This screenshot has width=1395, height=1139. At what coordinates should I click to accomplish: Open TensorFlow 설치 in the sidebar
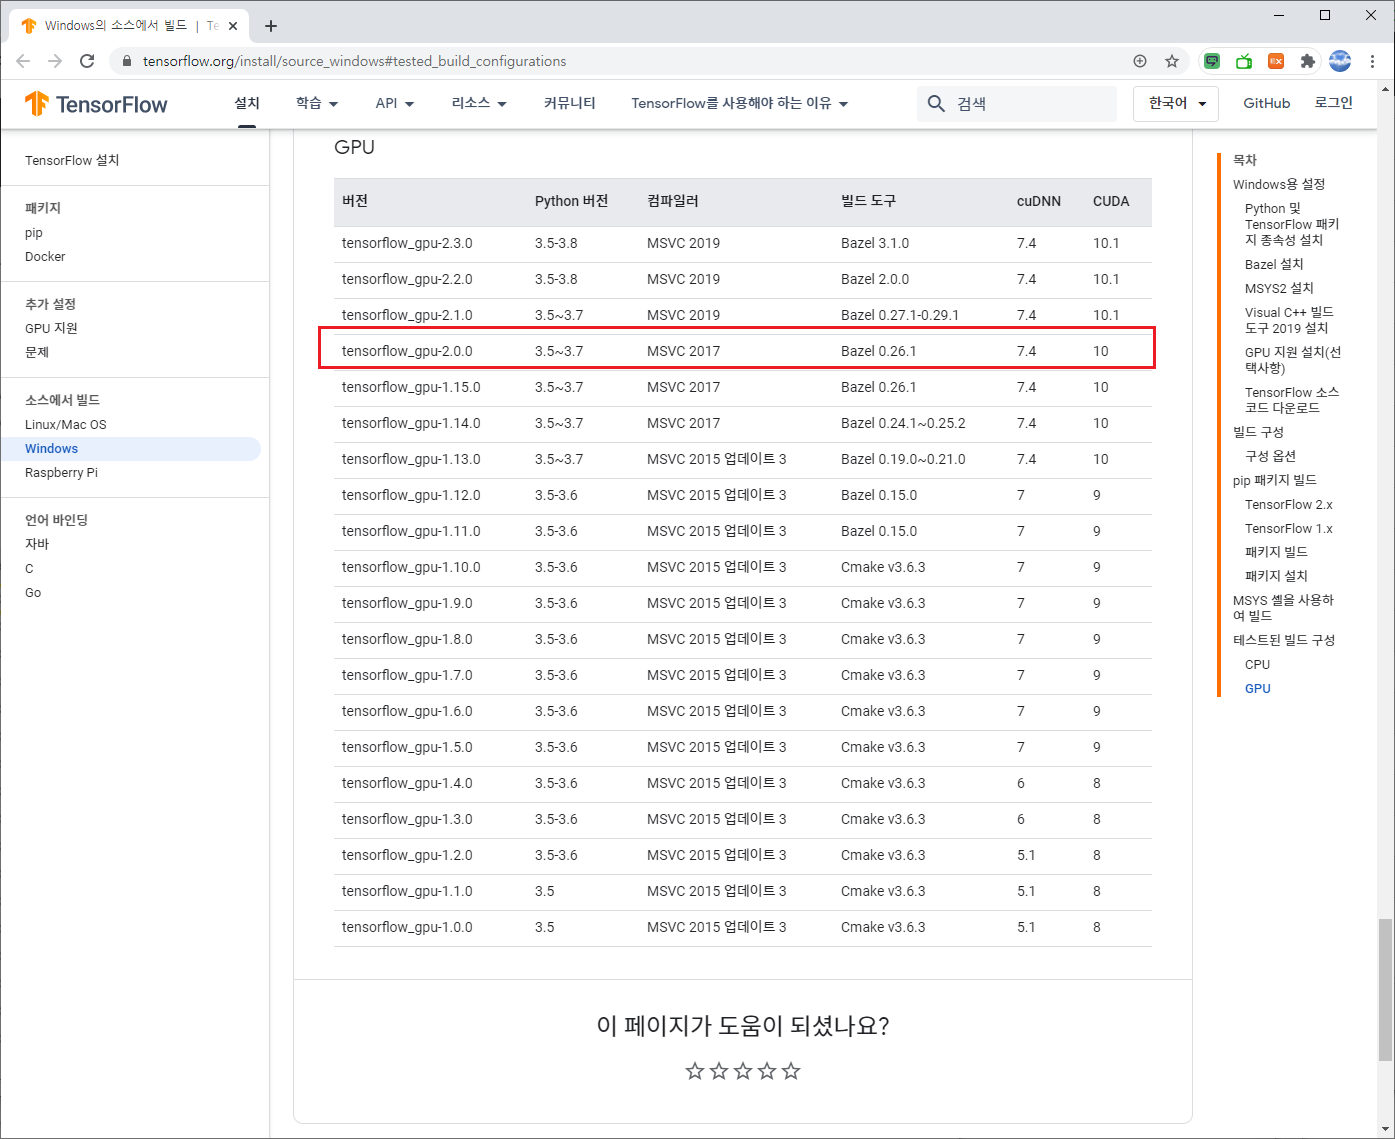72,160
